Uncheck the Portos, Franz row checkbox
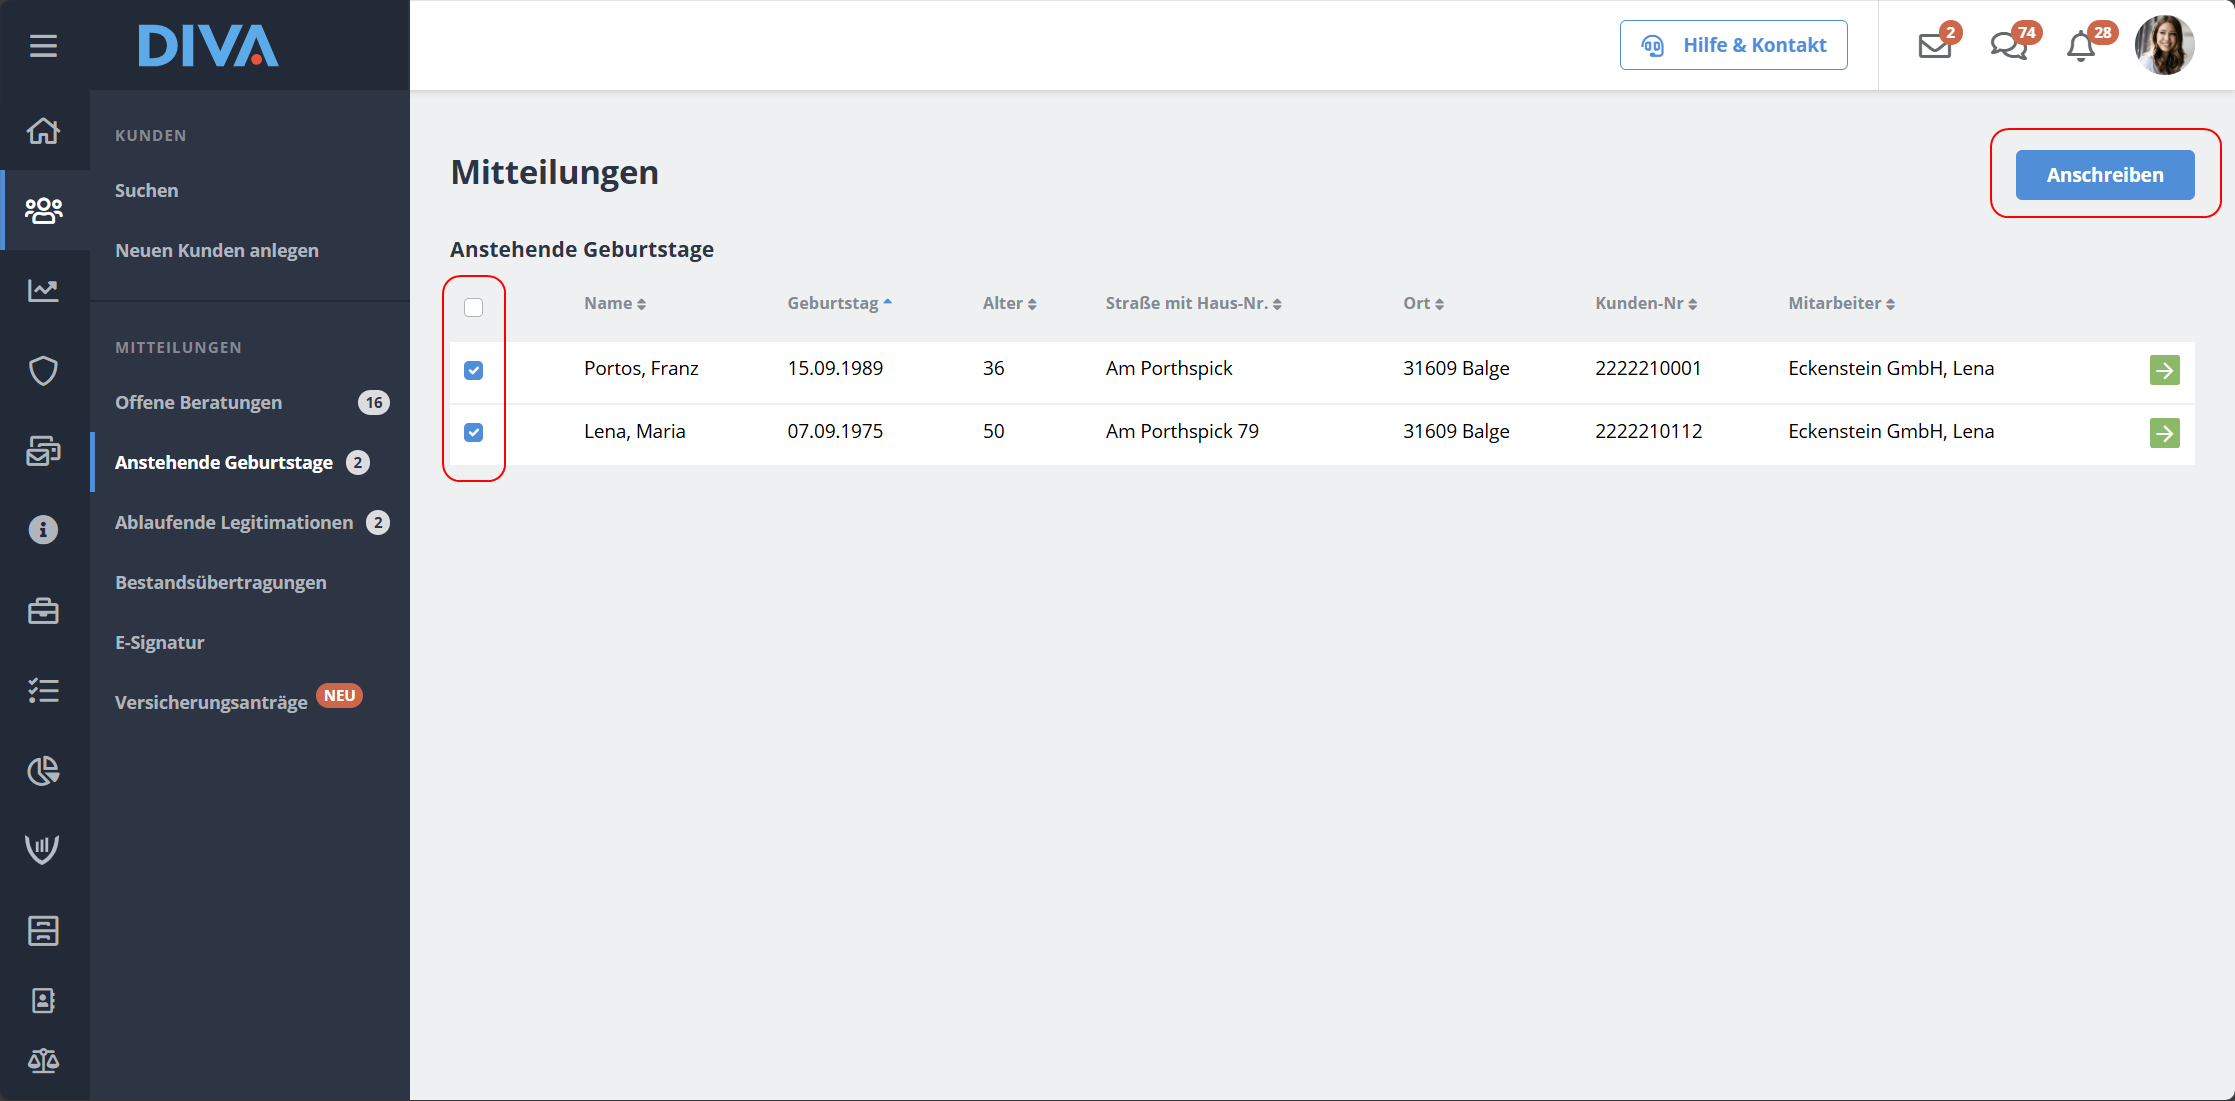The height and width of the screenshot is (1101, 2235). point(474,370)
